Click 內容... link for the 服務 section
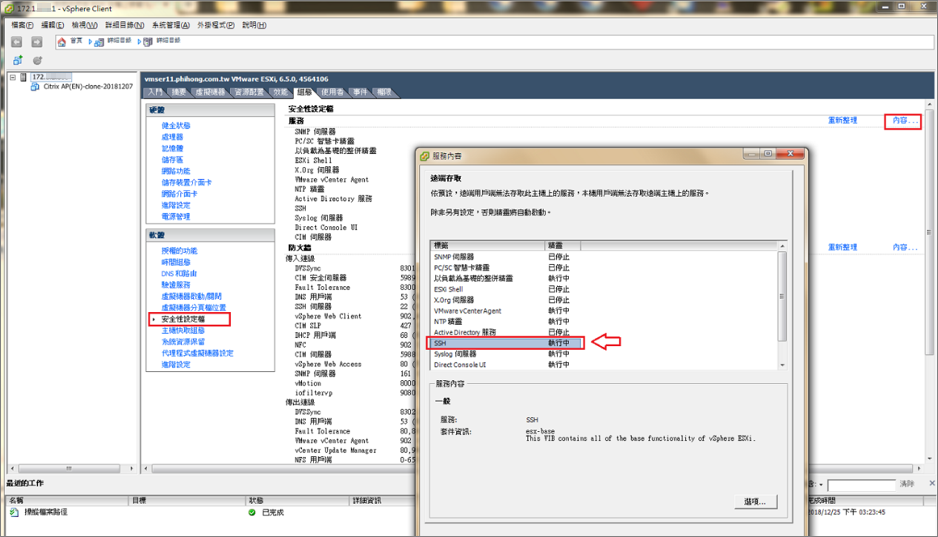Screen dimensions: 938x537 click(x=904, y=120)
